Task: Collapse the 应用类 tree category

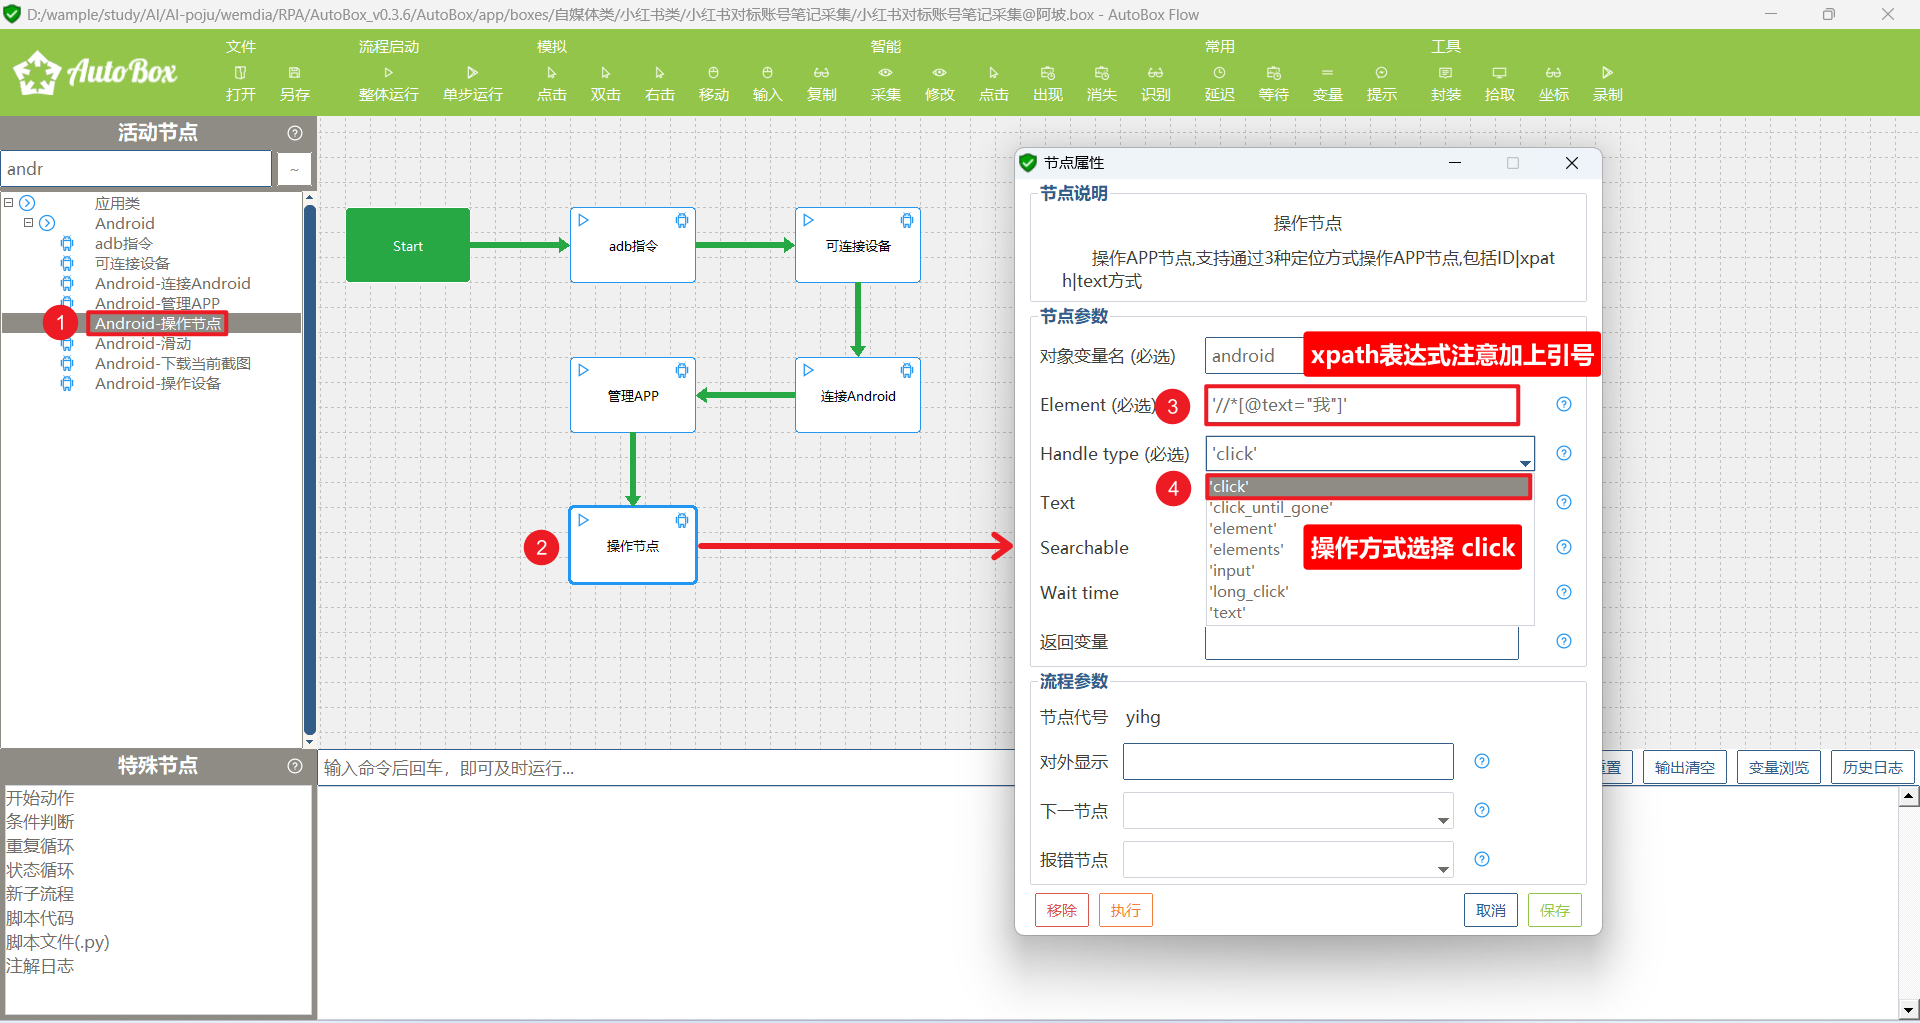Action: pyautogui.click(x=8, y=203)
